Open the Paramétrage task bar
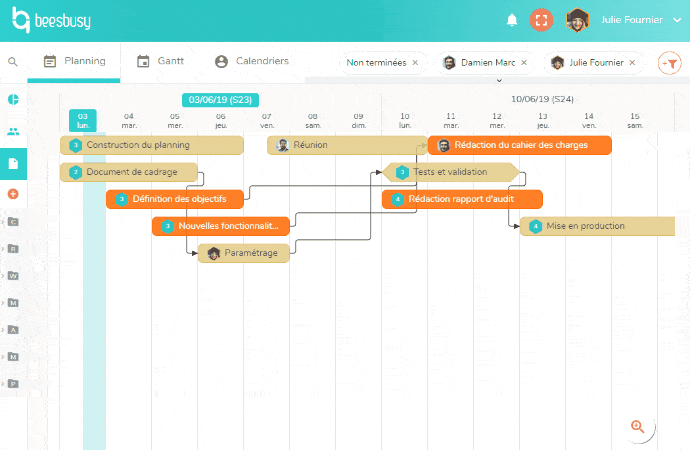 (x=244, y=253)
